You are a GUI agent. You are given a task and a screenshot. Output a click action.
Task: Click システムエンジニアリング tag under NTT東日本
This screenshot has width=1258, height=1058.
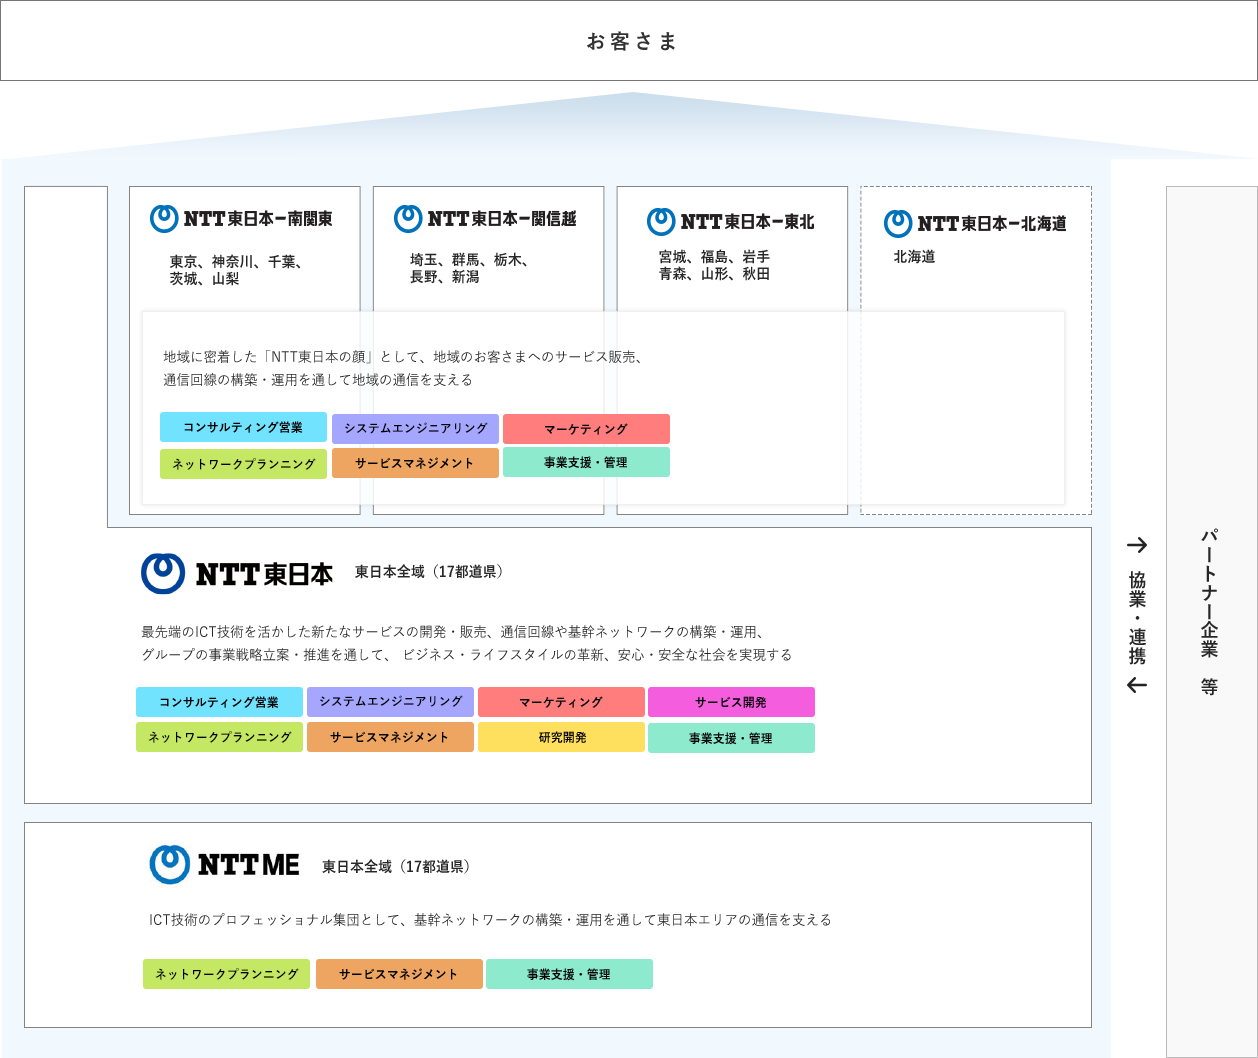click(x=390, y=702)
